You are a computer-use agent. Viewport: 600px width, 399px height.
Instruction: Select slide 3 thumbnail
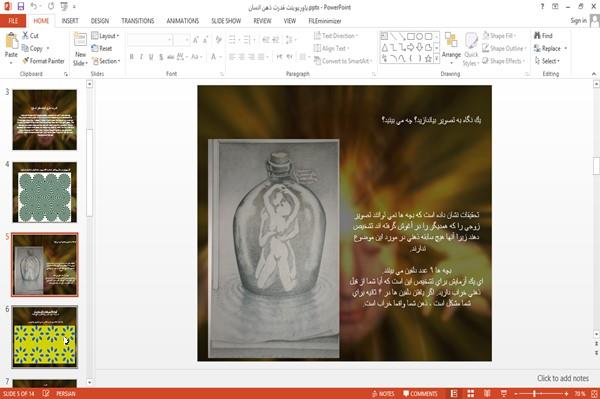pyautogui.click(x=45, y=120)
